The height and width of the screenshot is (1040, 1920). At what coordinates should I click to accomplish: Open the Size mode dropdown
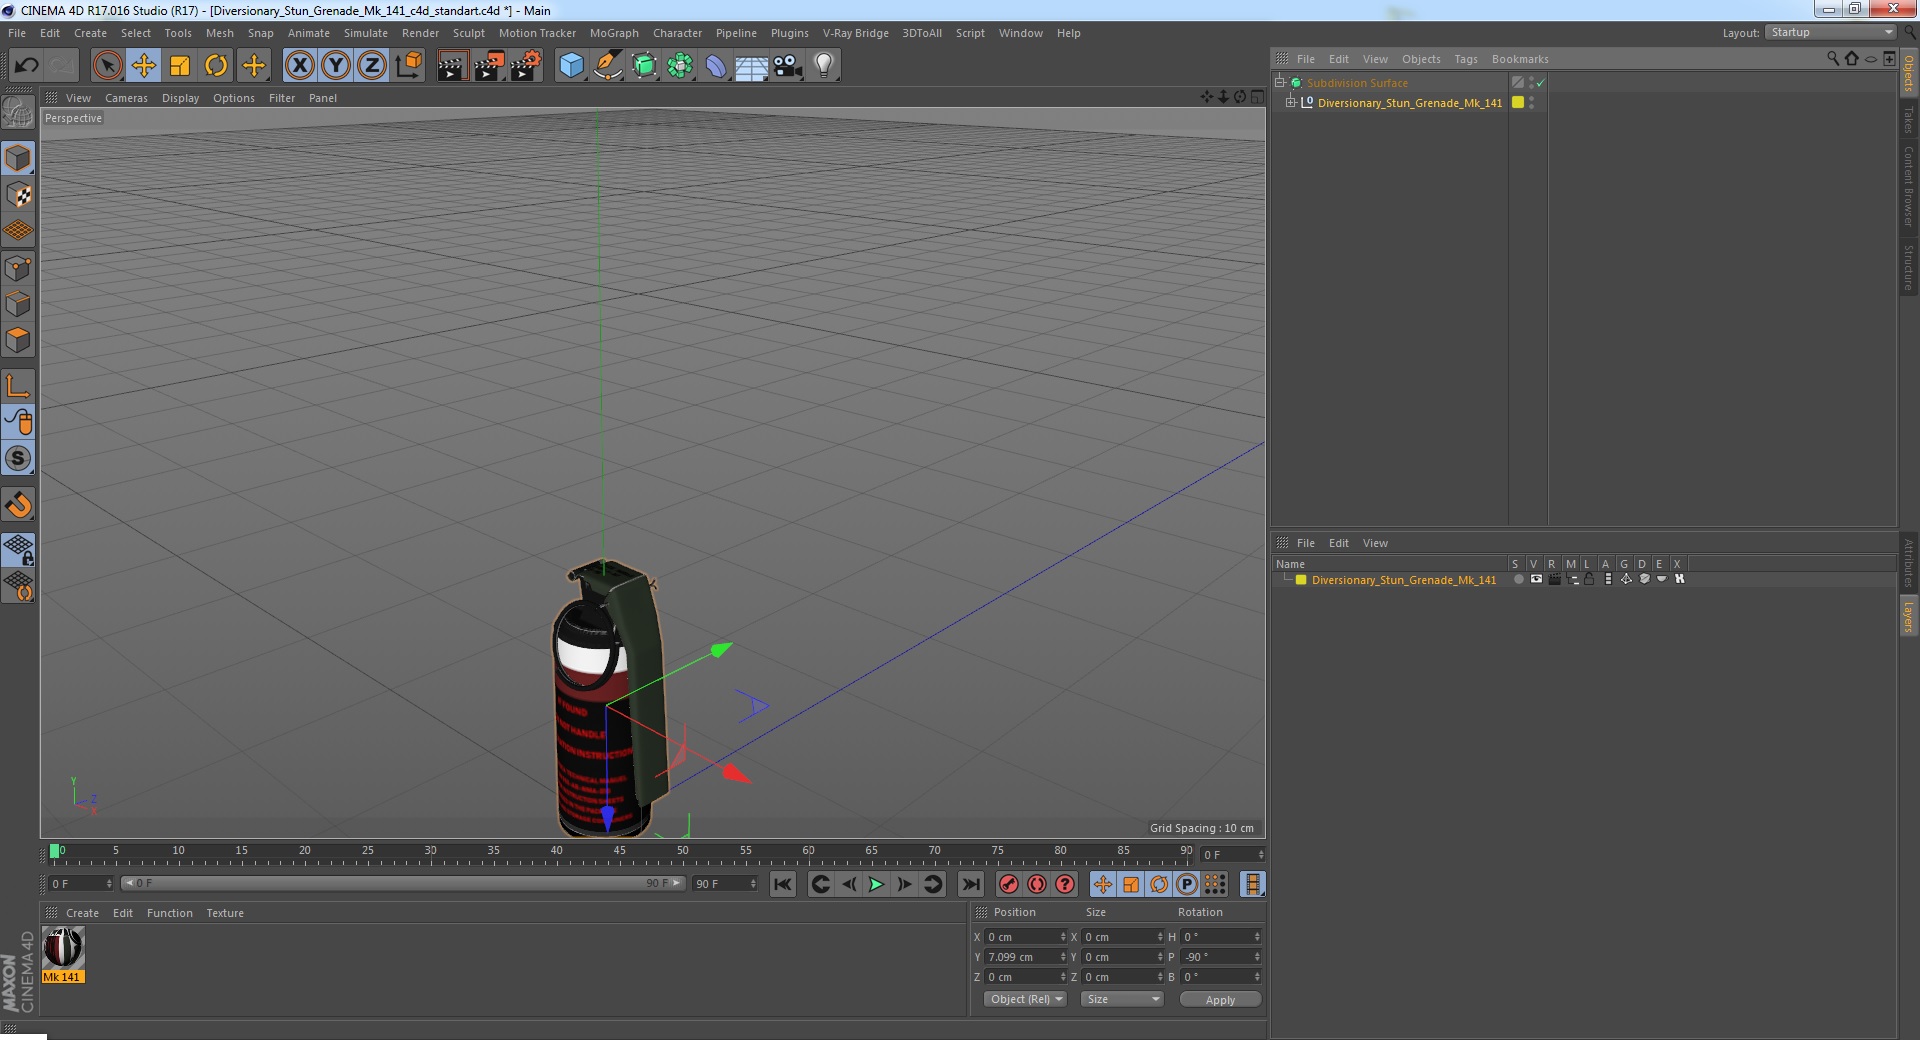(x=1122, y=999)
